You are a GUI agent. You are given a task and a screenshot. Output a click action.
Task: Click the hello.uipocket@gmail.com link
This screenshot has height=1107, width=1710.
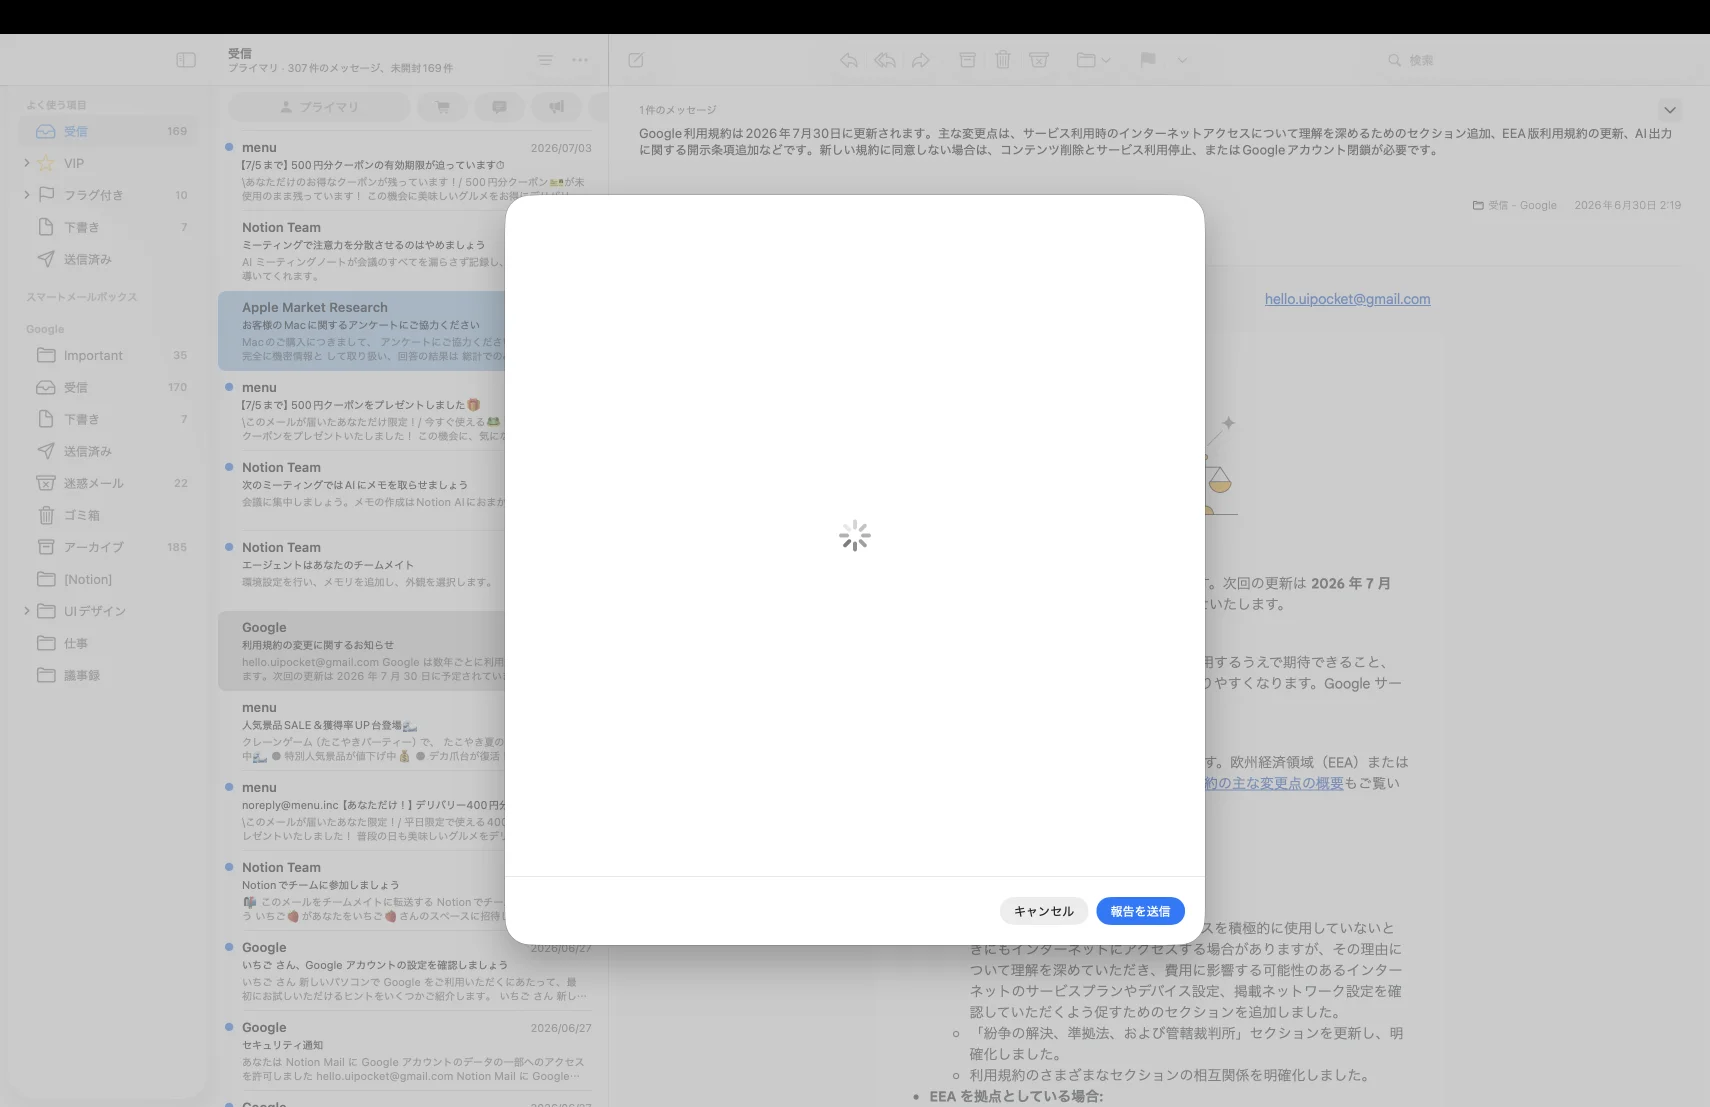click(x=1347, y=299)
